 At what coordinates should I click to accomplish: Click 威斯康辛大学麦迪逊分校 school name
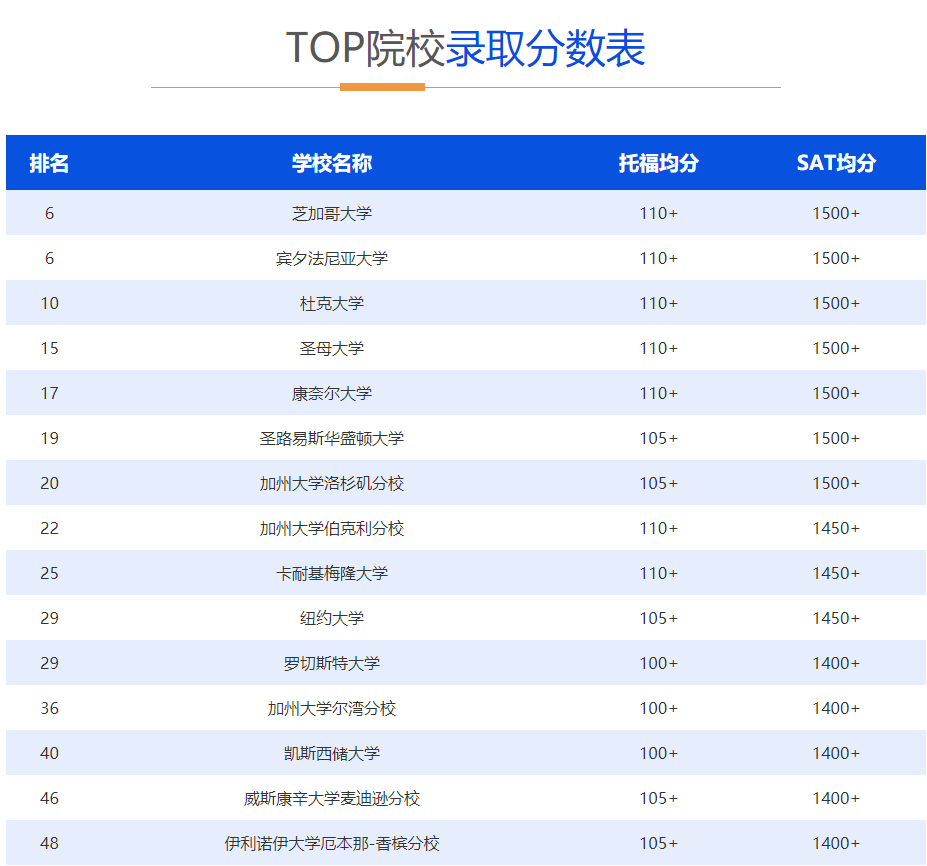[x=332, y=798]
